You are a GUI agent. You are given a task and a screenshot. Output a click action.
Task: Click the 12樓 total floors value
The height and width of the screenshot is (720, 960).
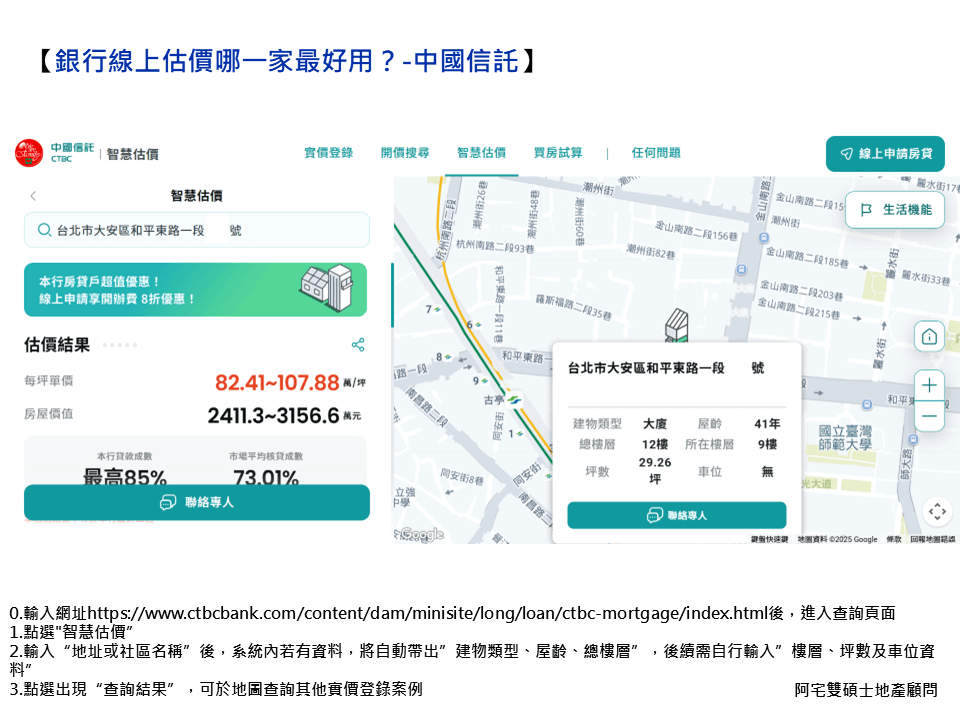655,444
